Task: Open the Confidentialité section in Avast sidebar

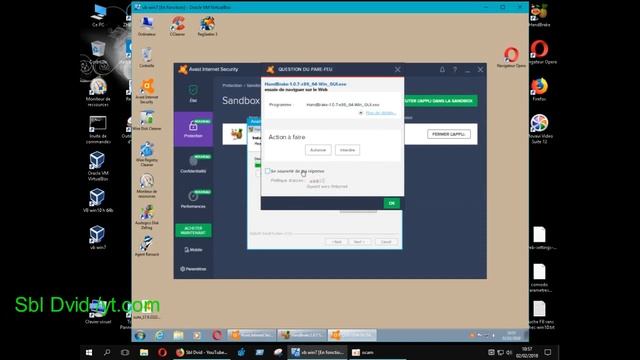Action: pyautogui.click(x=193, y=164)
